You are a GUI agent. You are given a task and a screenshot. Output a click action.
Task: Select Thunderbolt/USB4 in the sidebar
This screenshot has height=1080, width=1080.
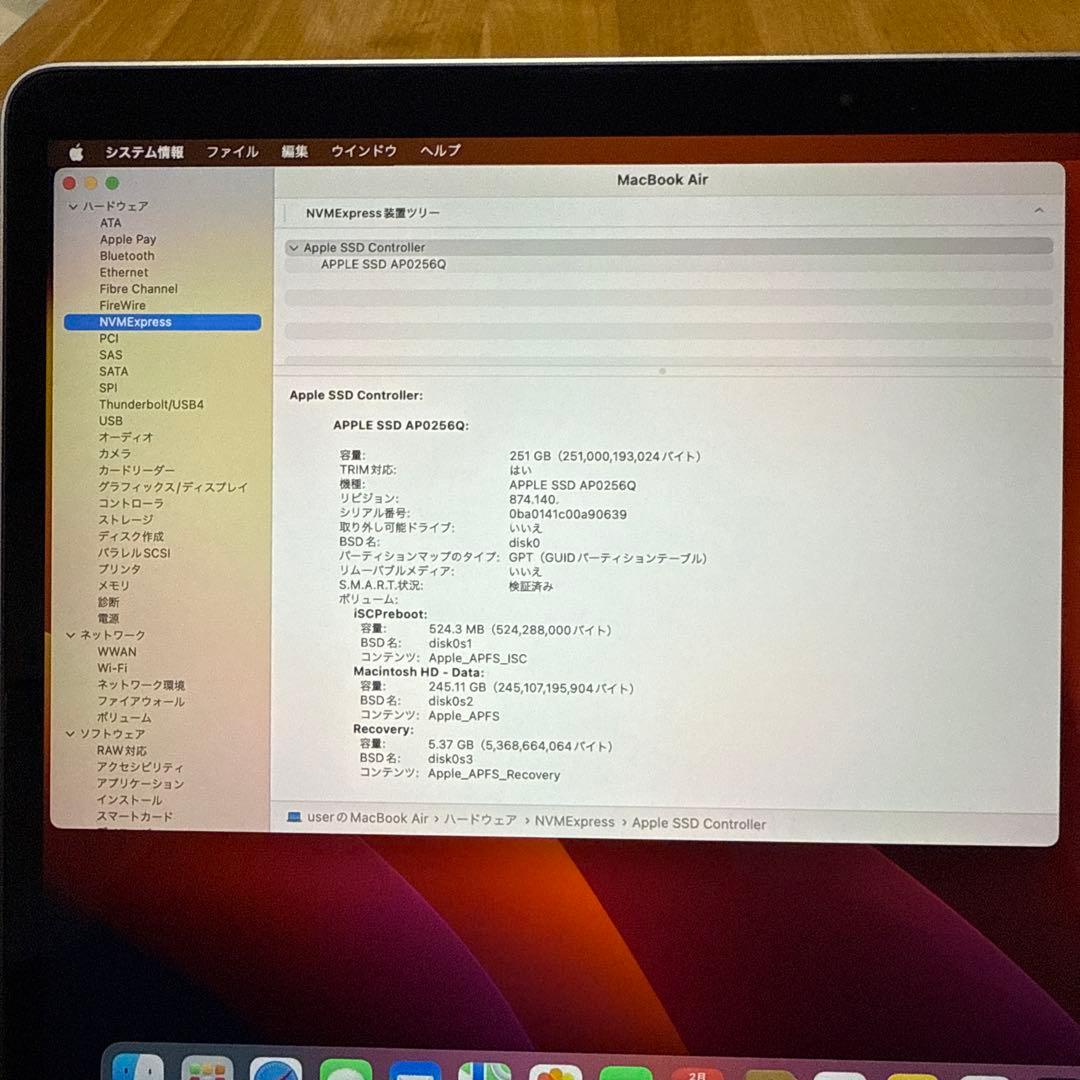click(x=151, y=405)
